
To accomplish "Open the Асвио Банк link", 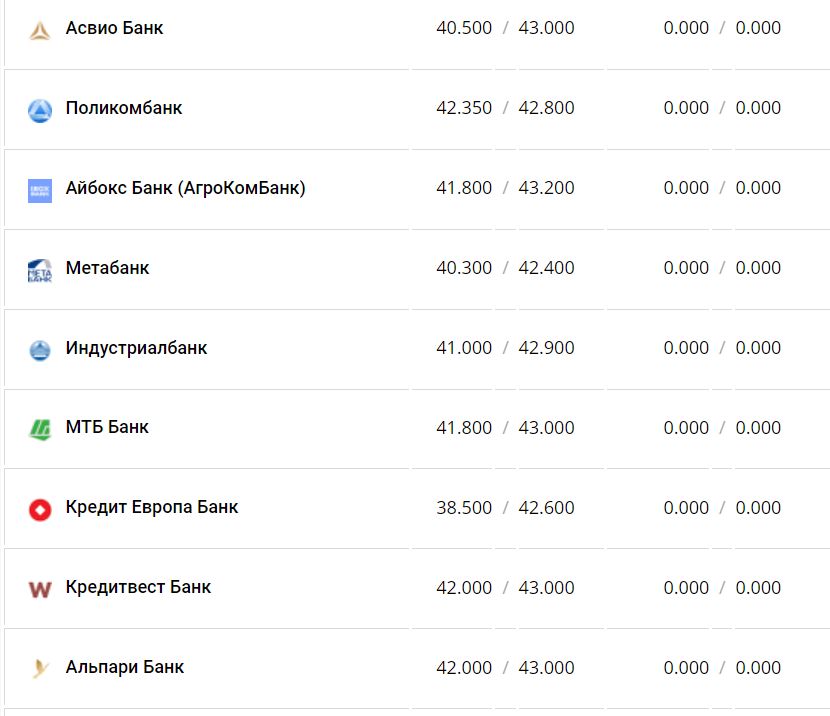I will (114, 28).
